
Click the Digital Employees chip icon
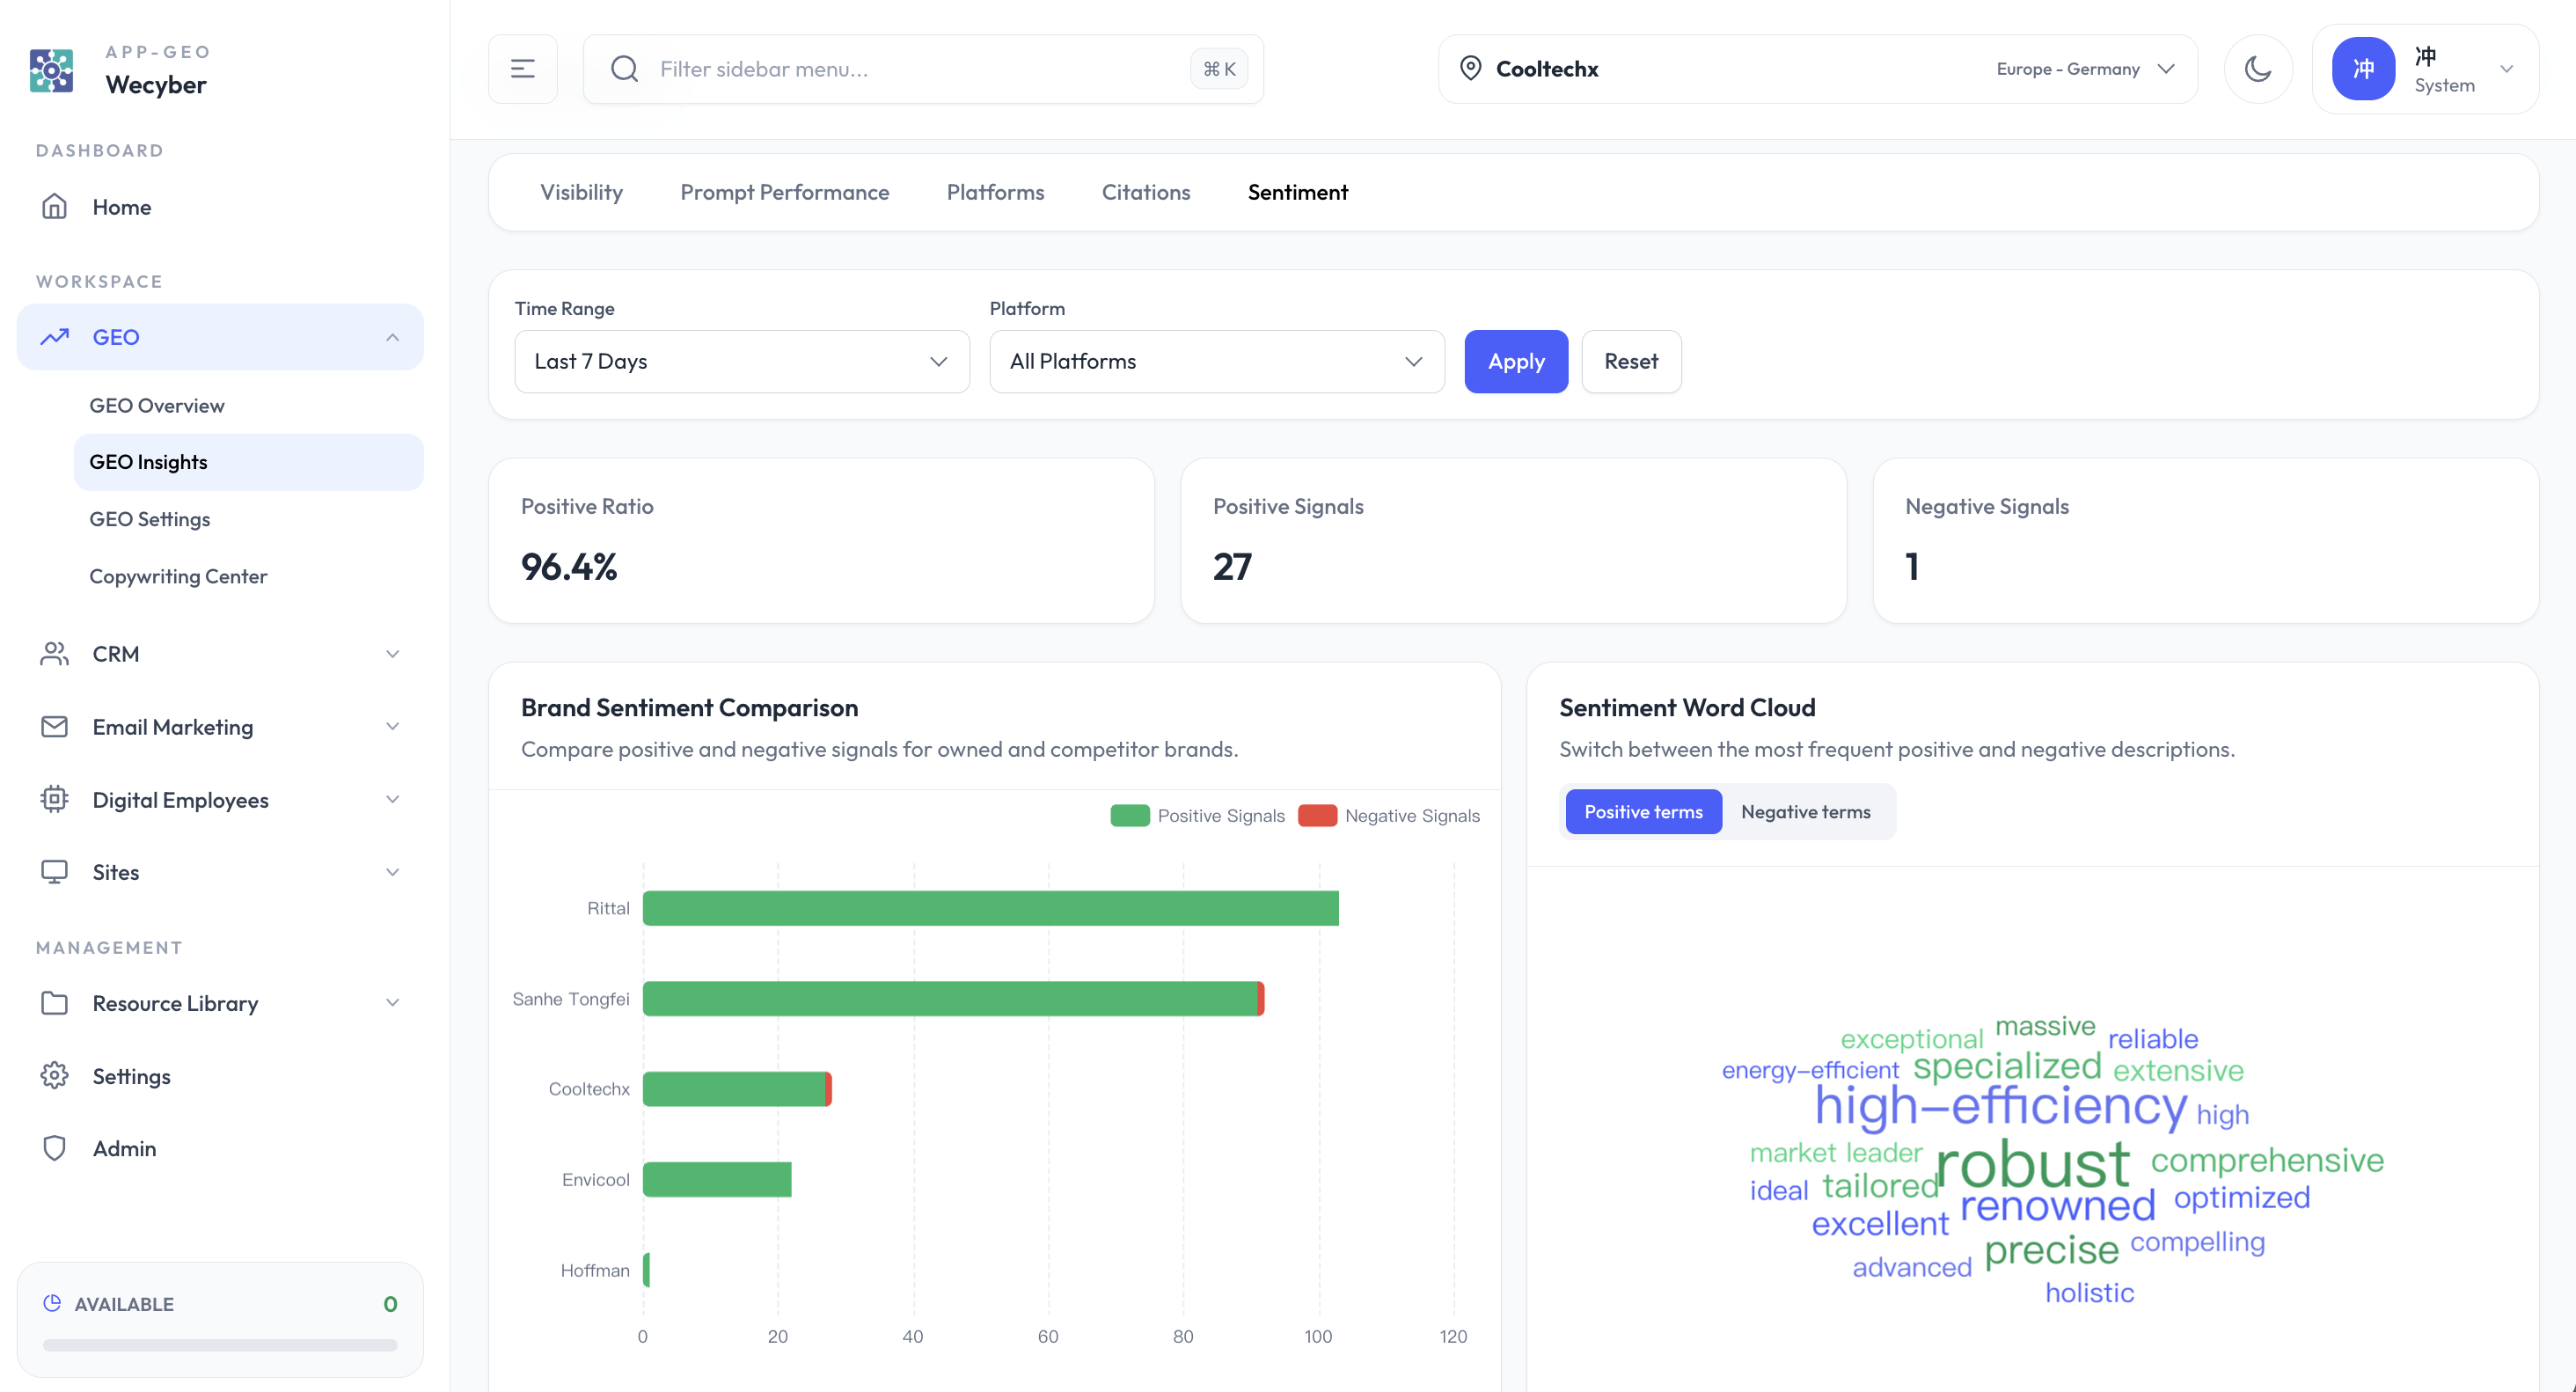pyautogui.click(x=55, y=800)
